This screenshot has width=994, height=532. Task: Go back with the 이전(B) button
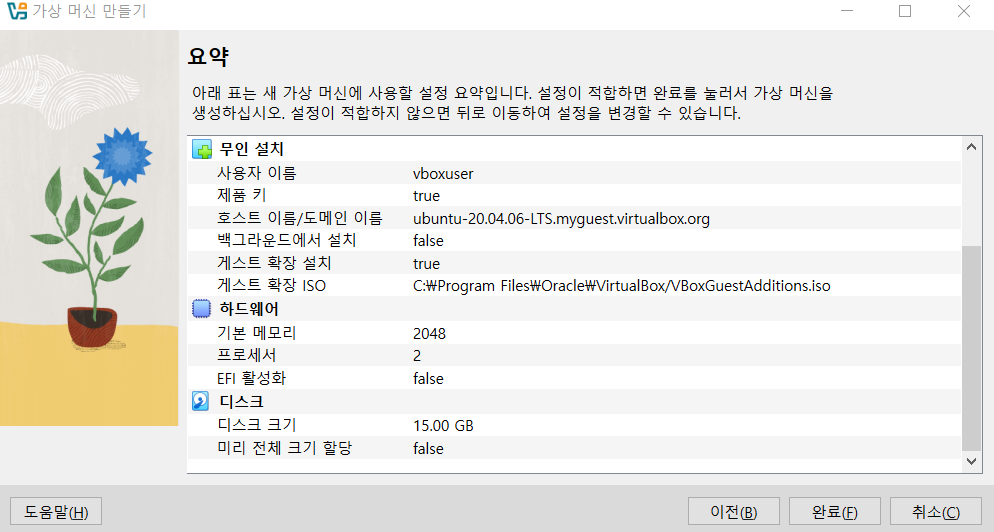pyautogui.click(x=733, y=511)
